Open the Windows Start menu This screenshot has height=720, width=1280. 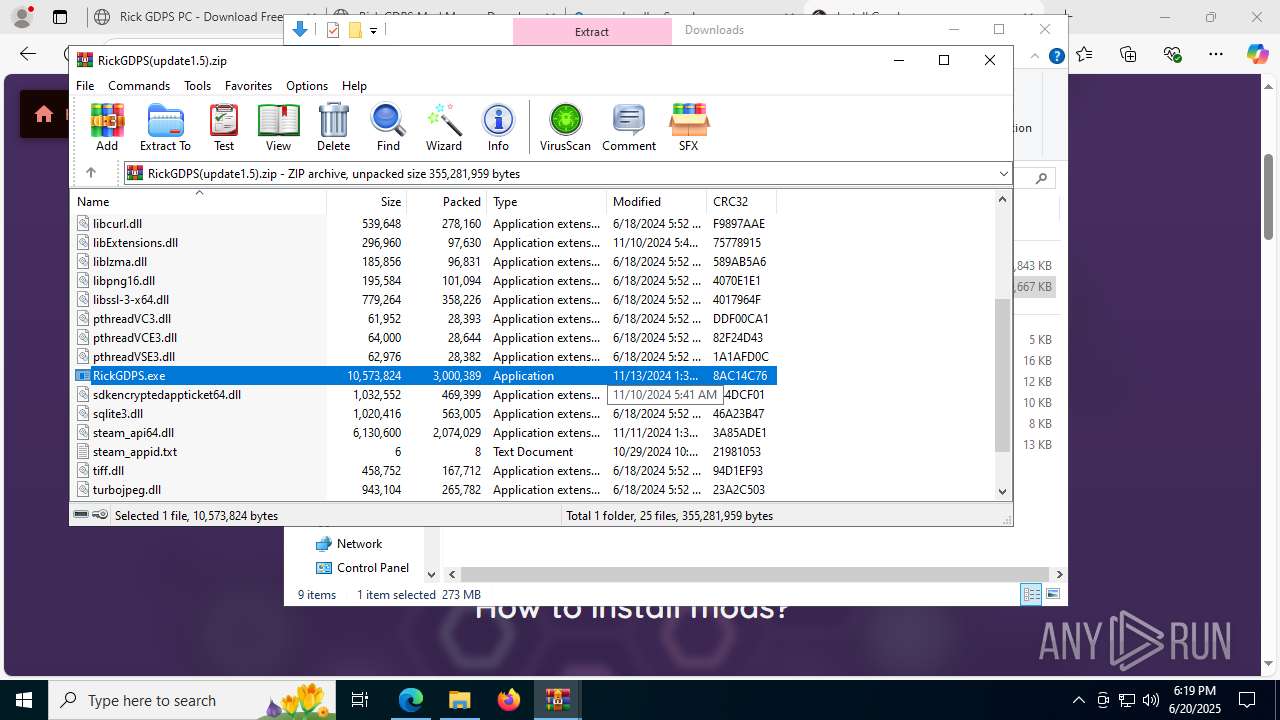24,700
